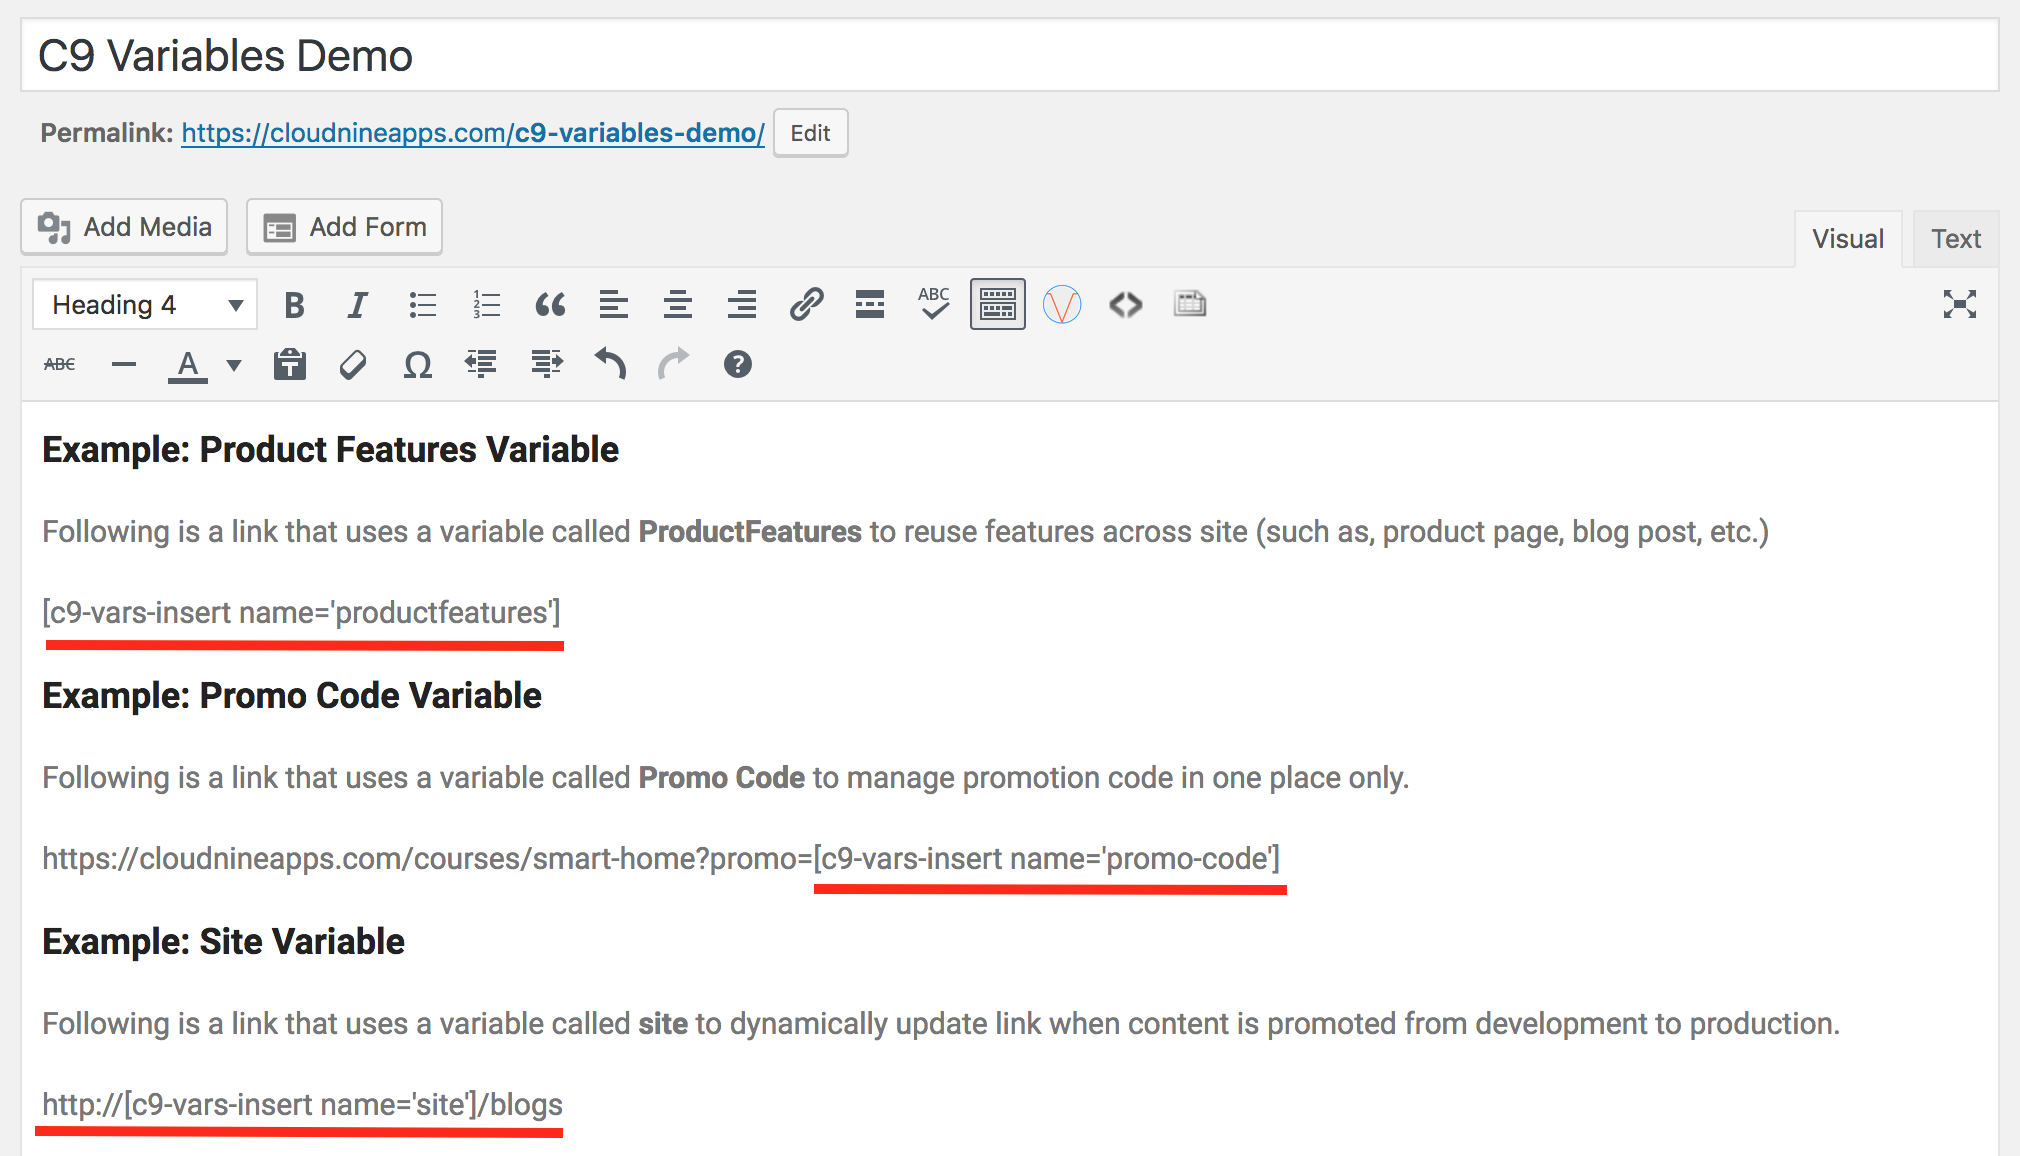Toggle strikethrough formatting

[x=60, y=365]
